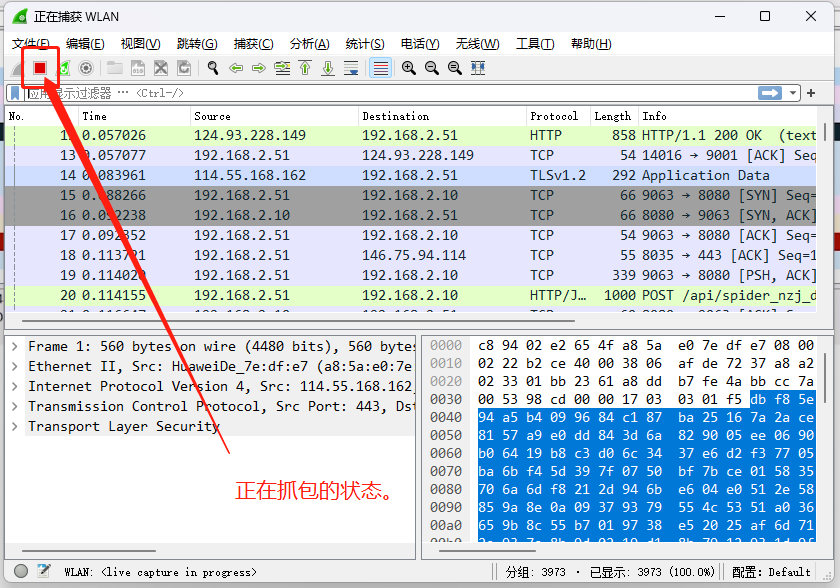
Task: Open the capture options gear icon
Action: tap(86, 68)
